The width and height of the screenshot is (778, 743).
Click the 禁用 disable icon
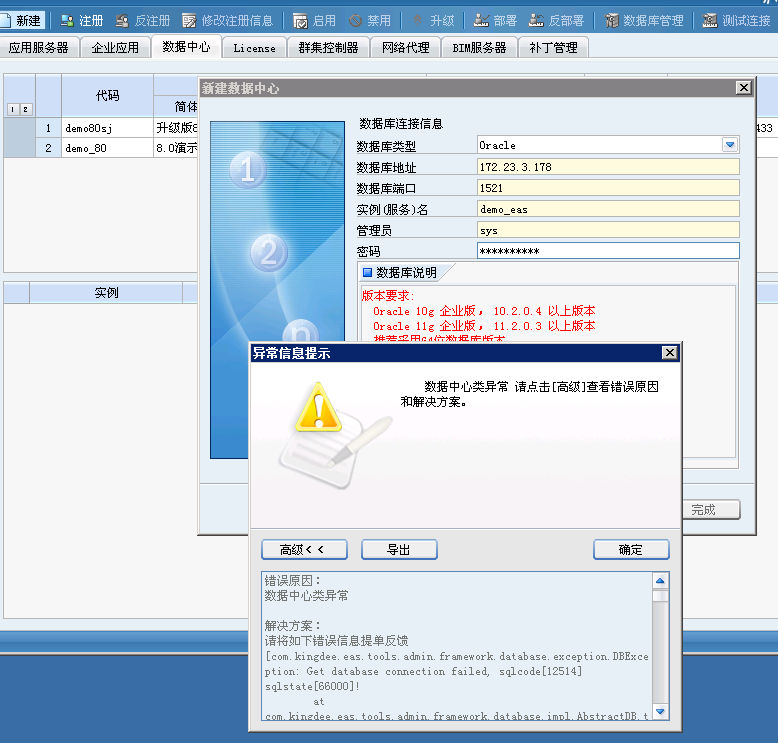pos(355,21)
